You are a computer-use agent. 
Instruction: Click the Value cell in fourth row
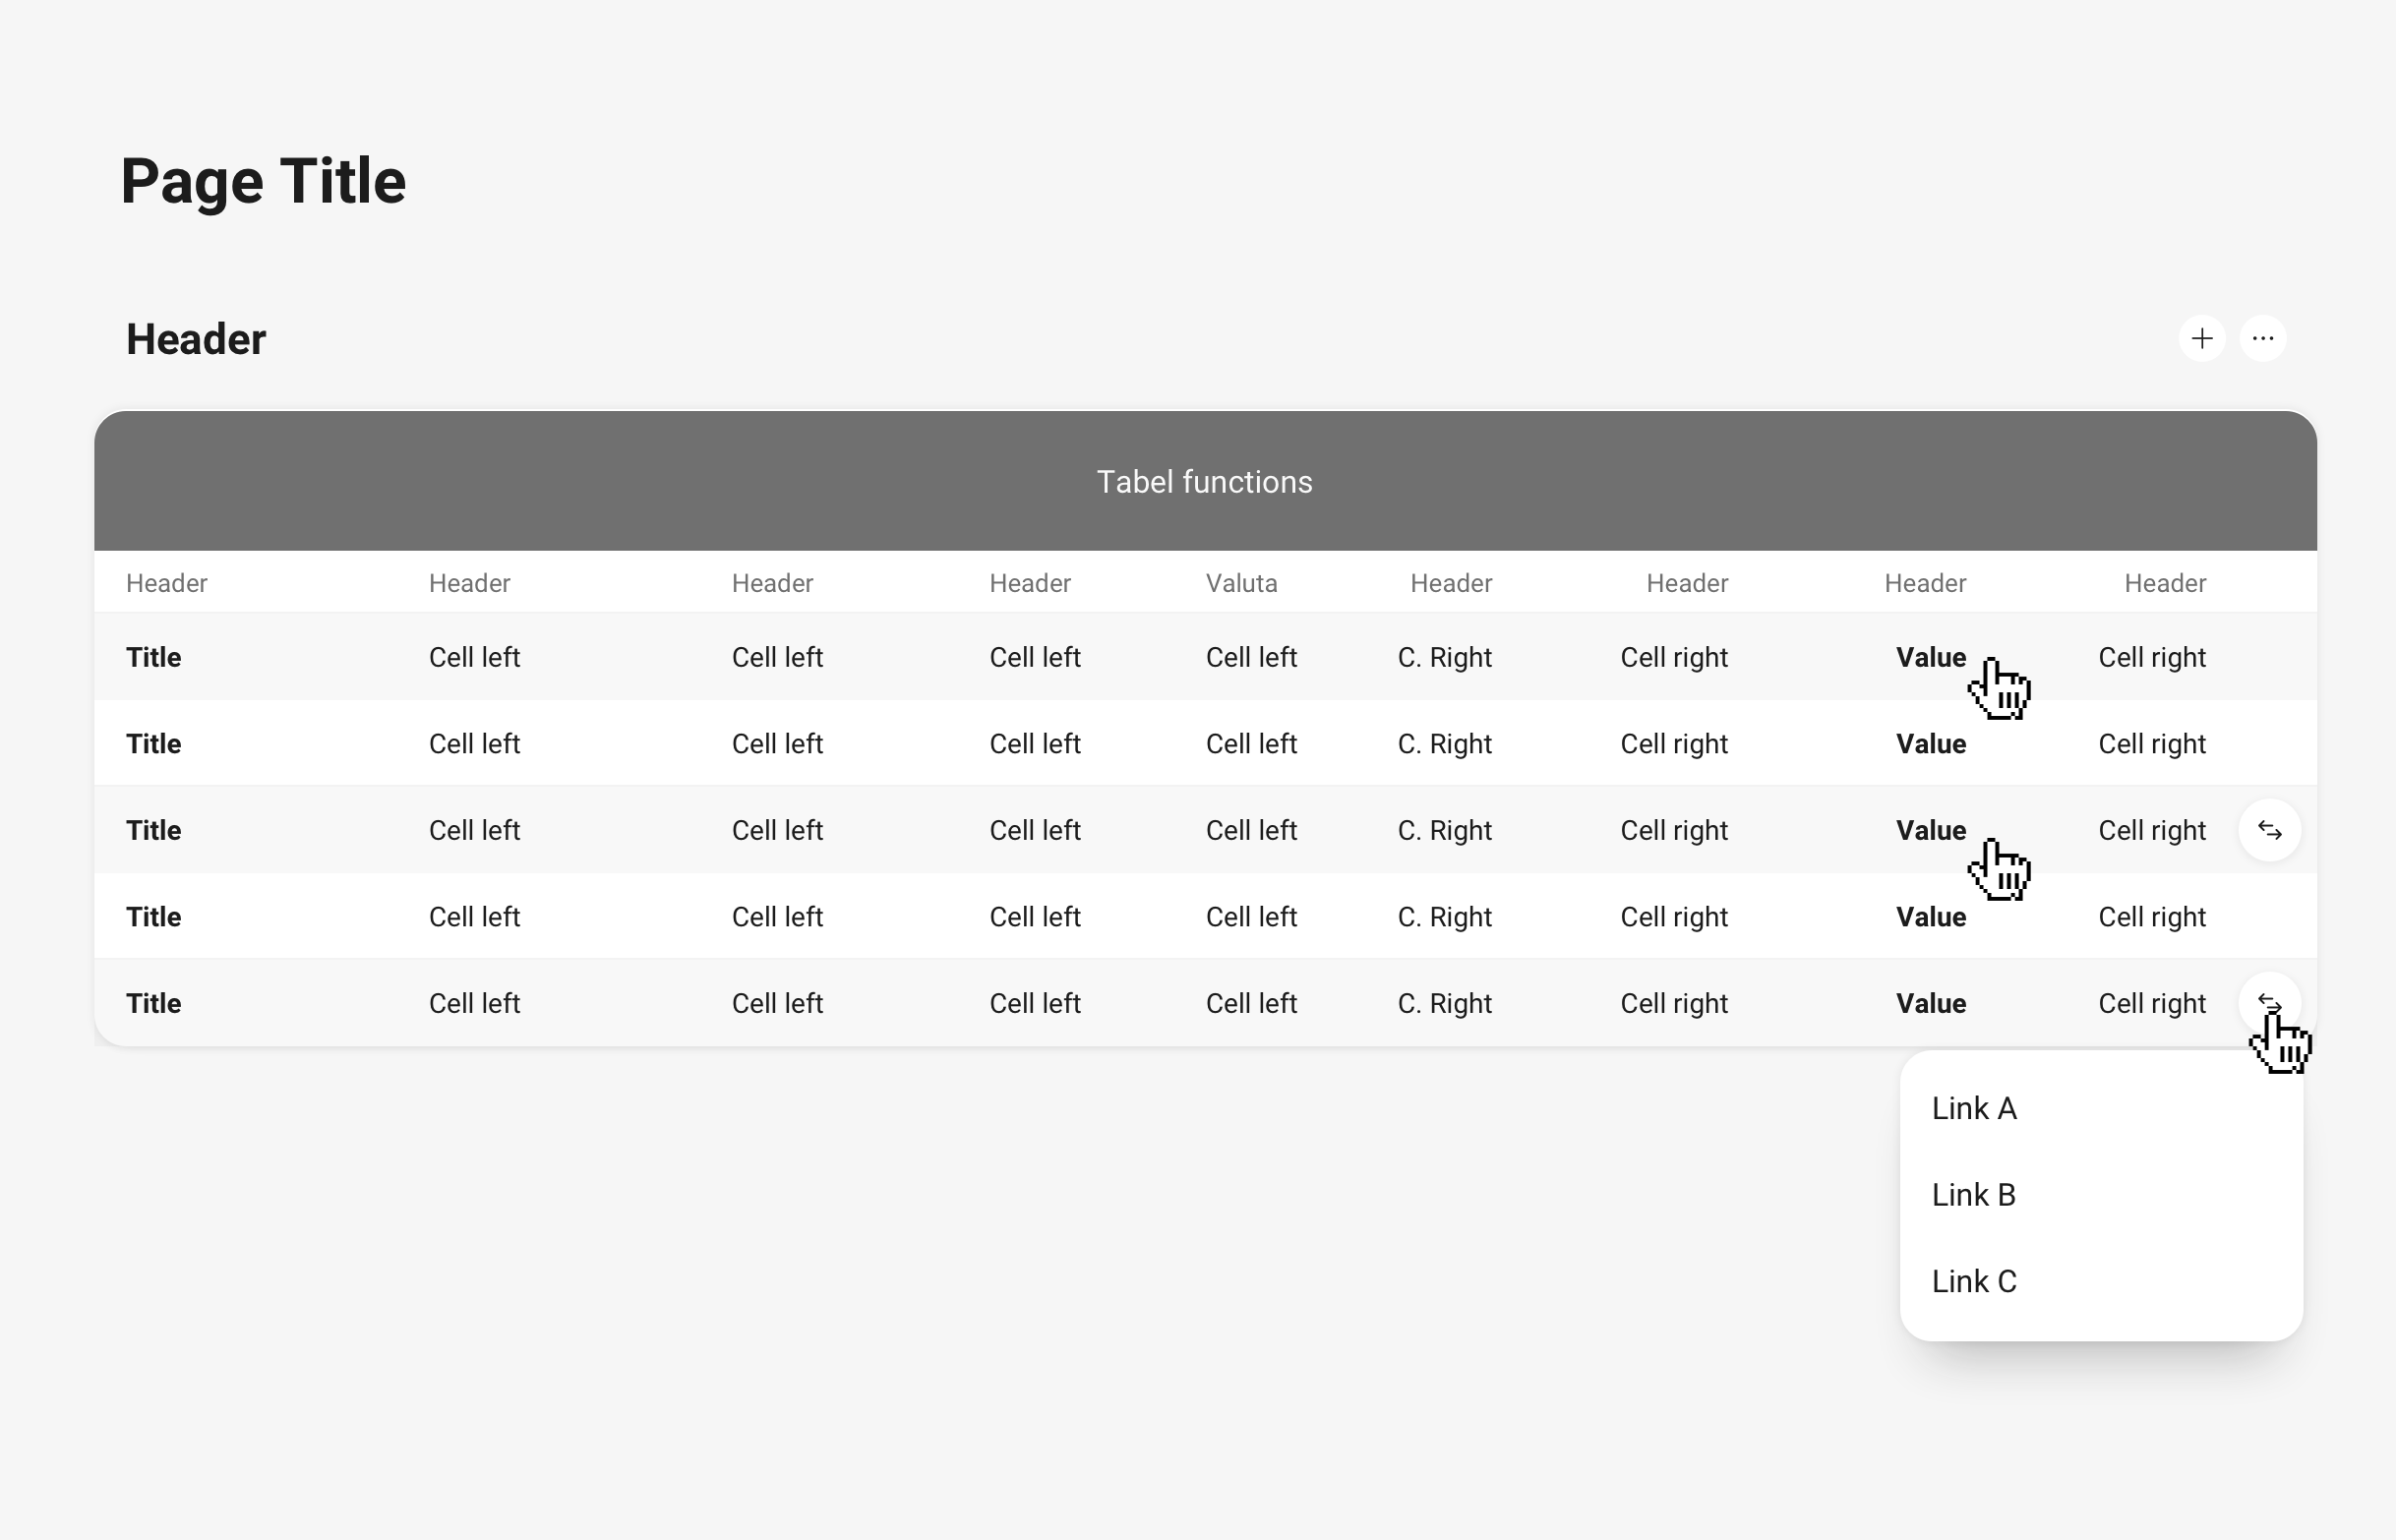1929,916
